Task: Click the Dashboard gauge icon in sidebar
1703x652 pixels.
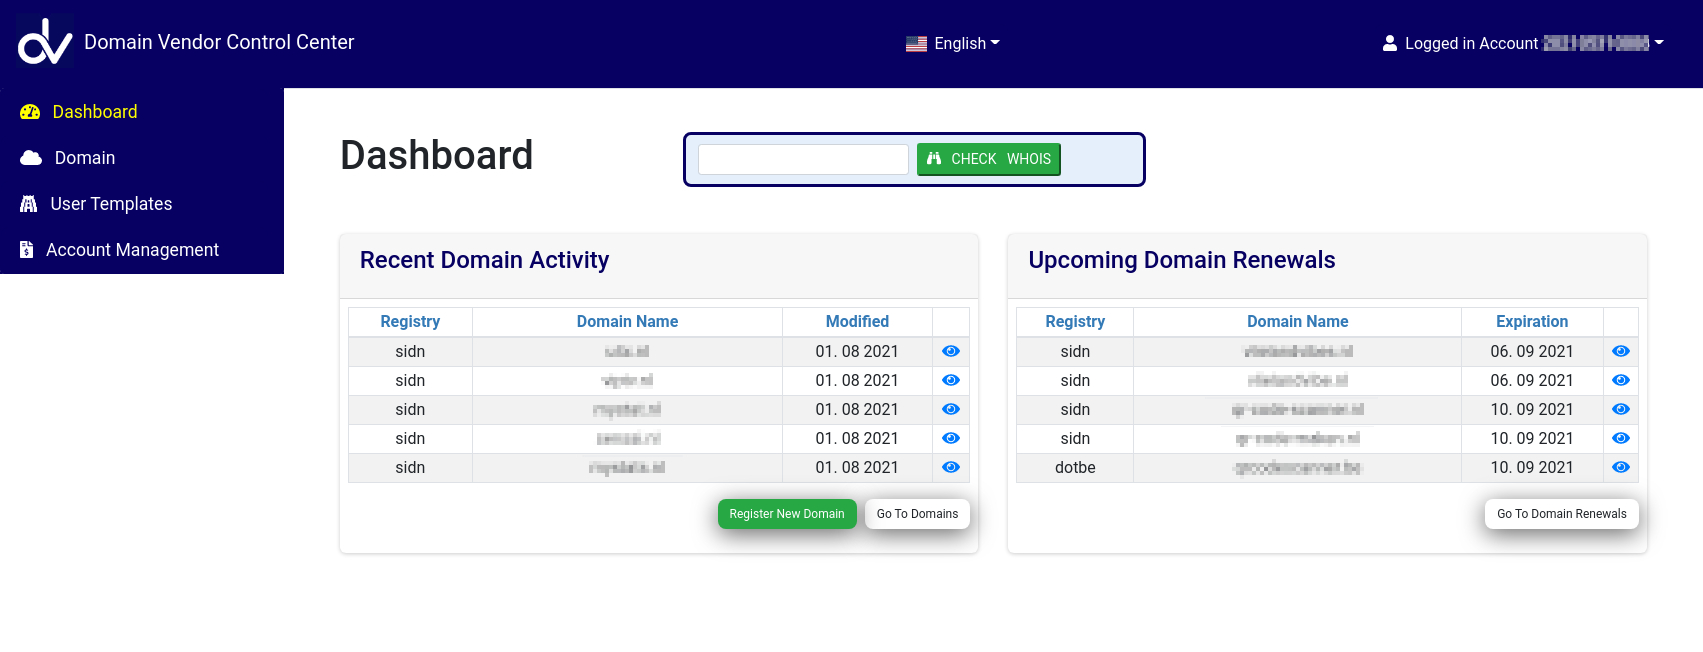Action: tap(30, 112)
